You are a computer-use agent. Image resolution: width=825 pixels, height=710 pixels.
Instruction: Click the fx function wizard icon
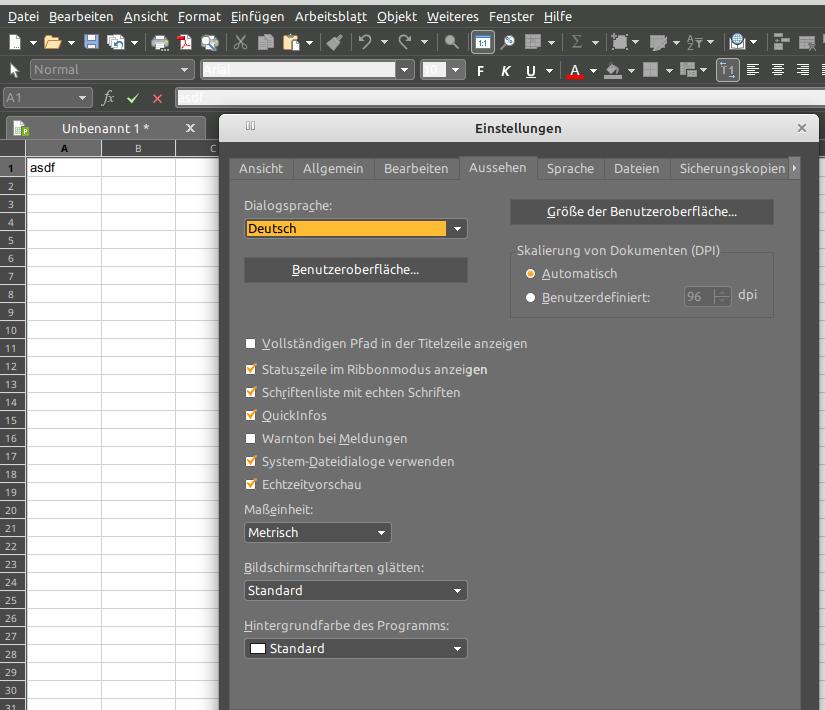108,98
